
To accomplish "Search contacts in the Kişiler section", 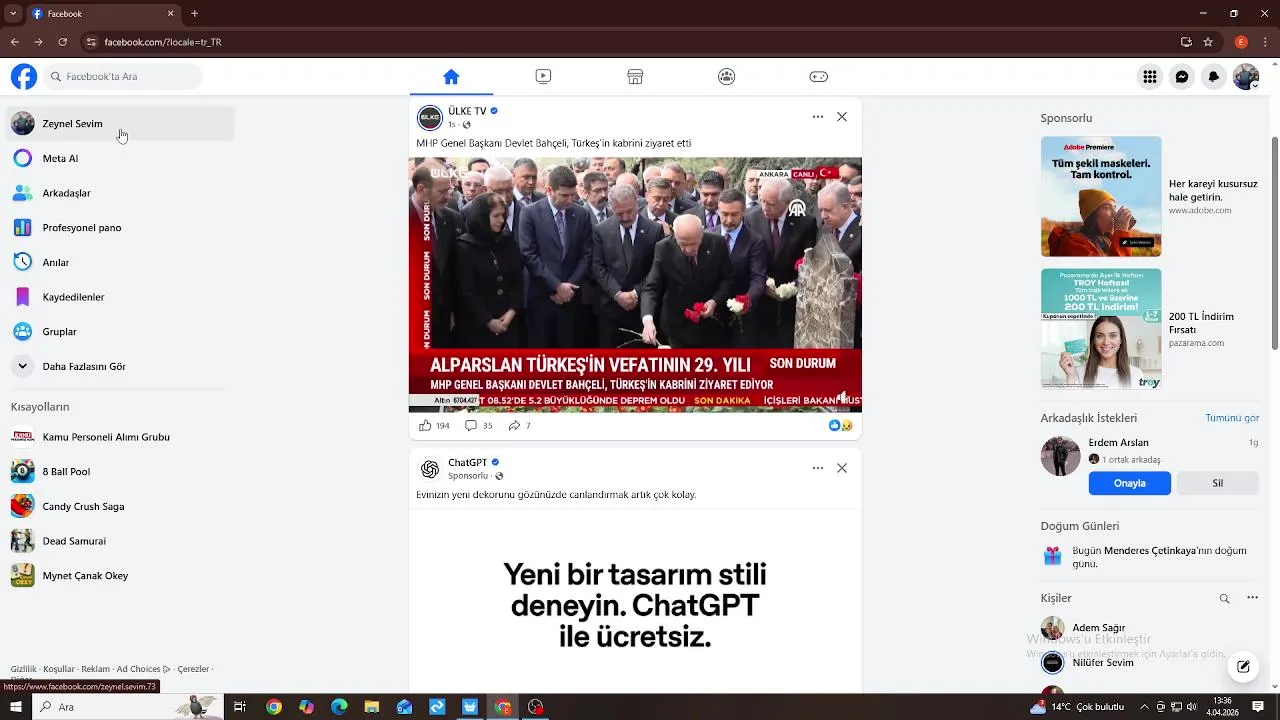I will 1224,599.
